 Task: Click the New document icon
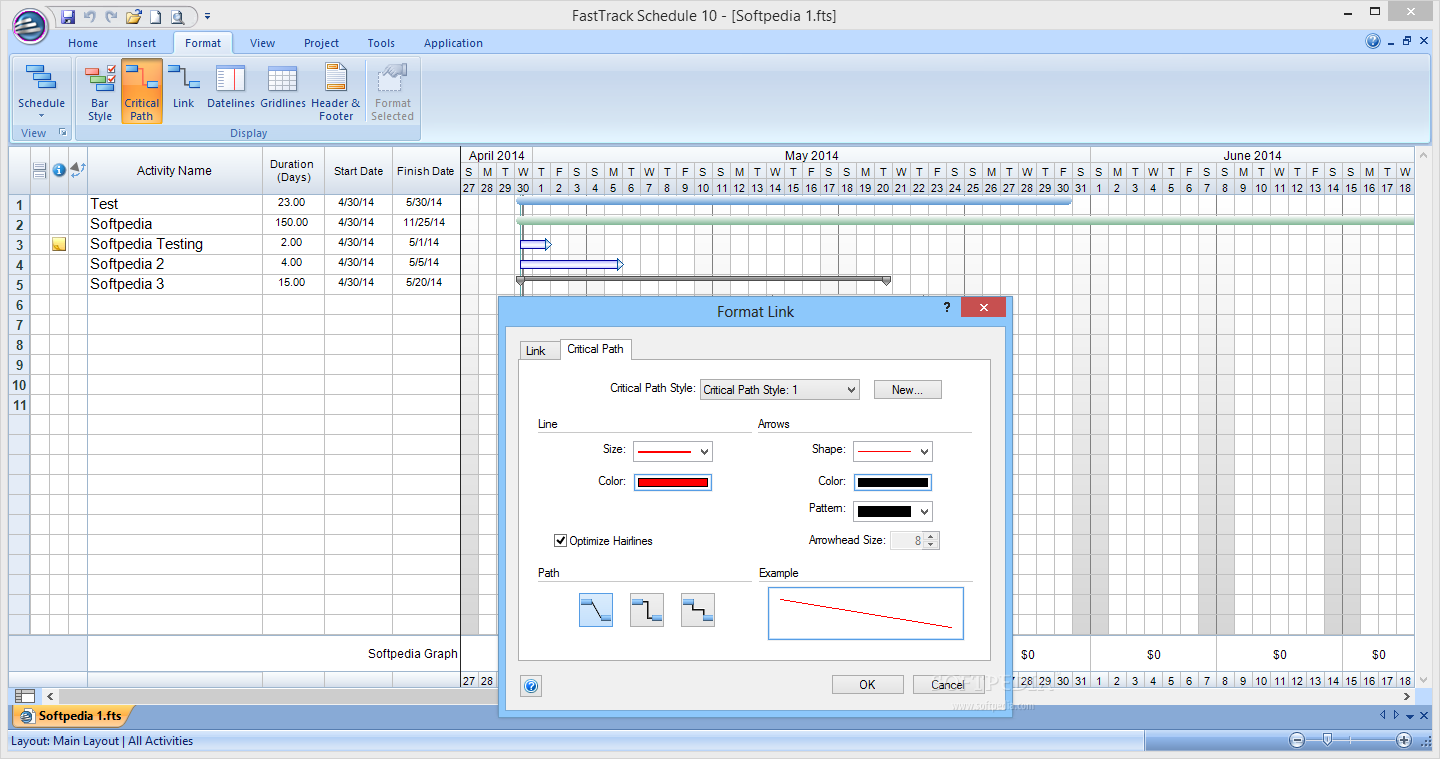pos(155,16)
